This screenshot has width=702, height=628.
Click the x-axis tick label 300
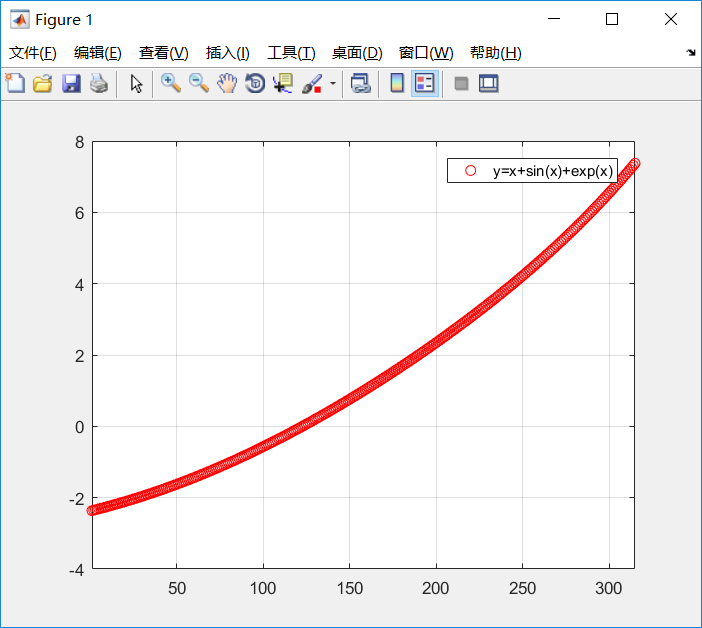click(x=608, y=588)
